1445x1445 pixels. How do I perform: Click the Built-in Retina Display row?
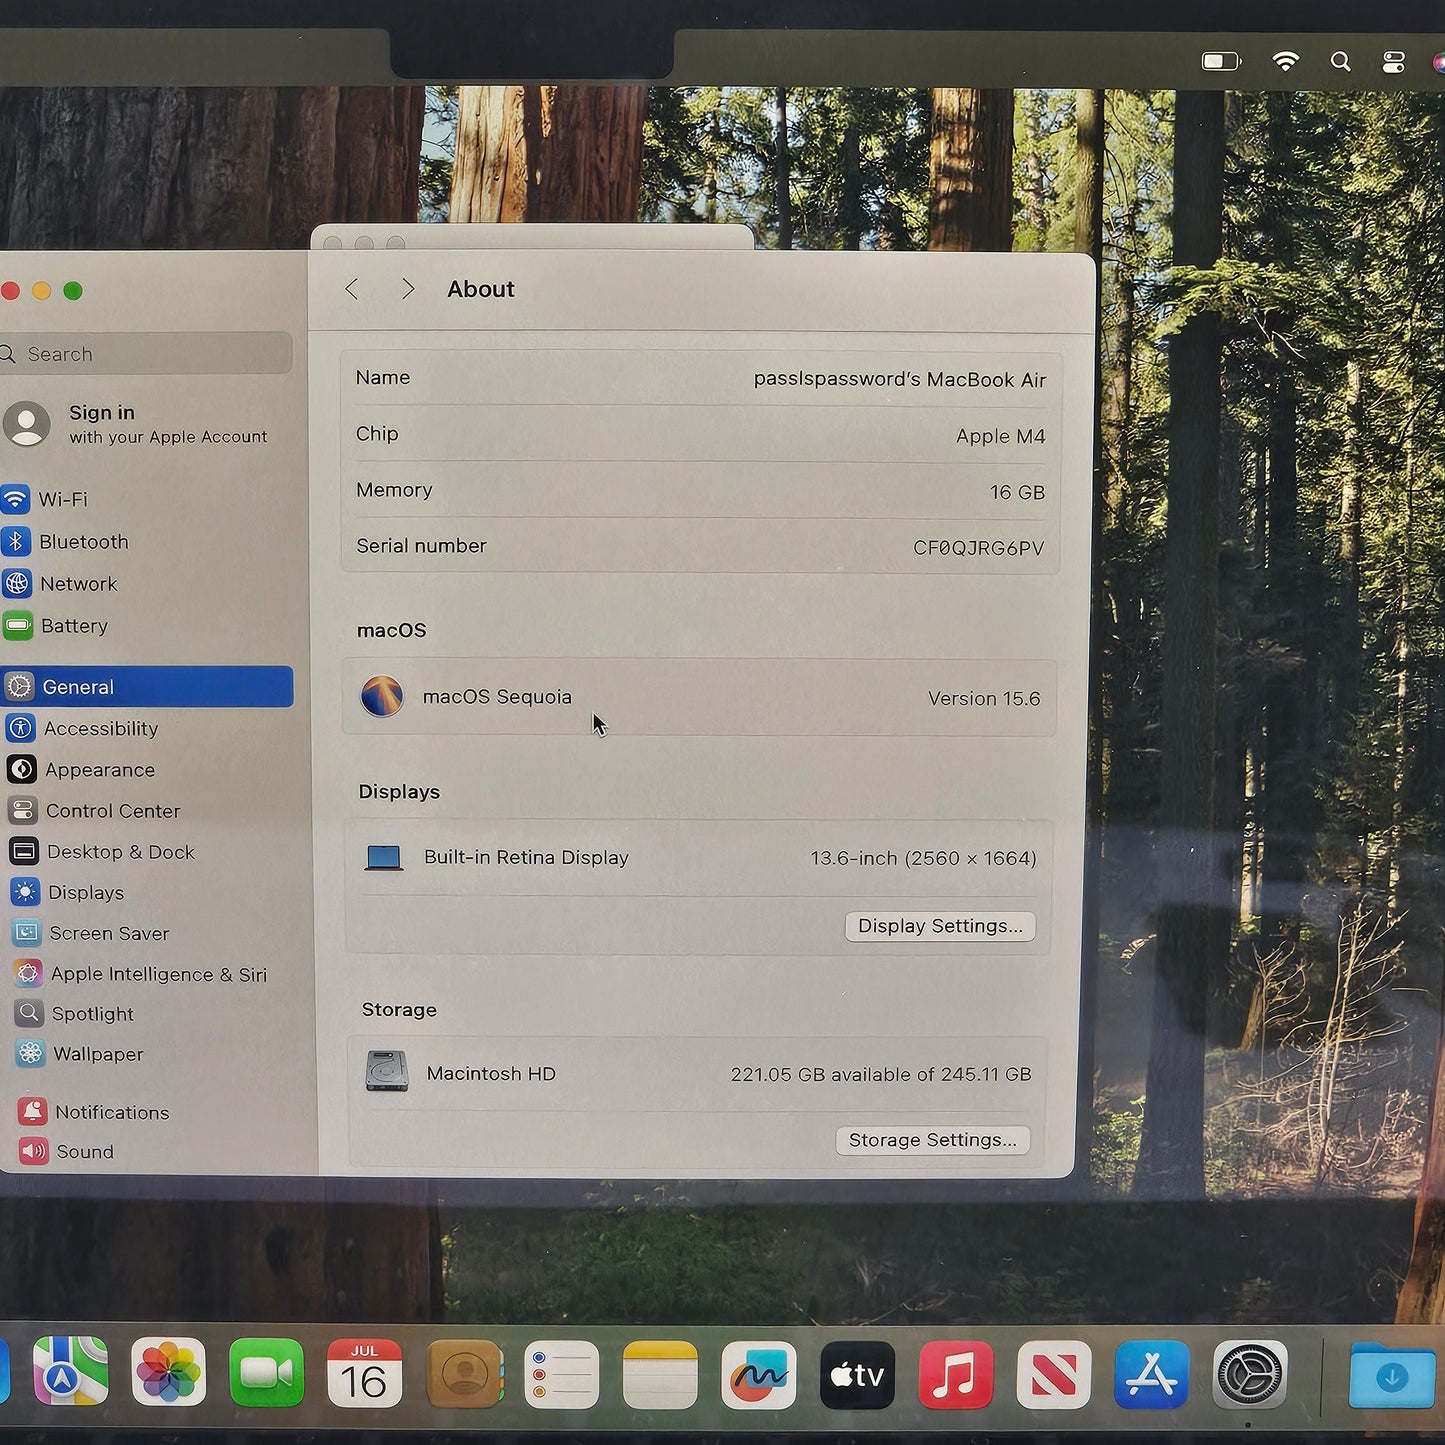tap(699, 858)
